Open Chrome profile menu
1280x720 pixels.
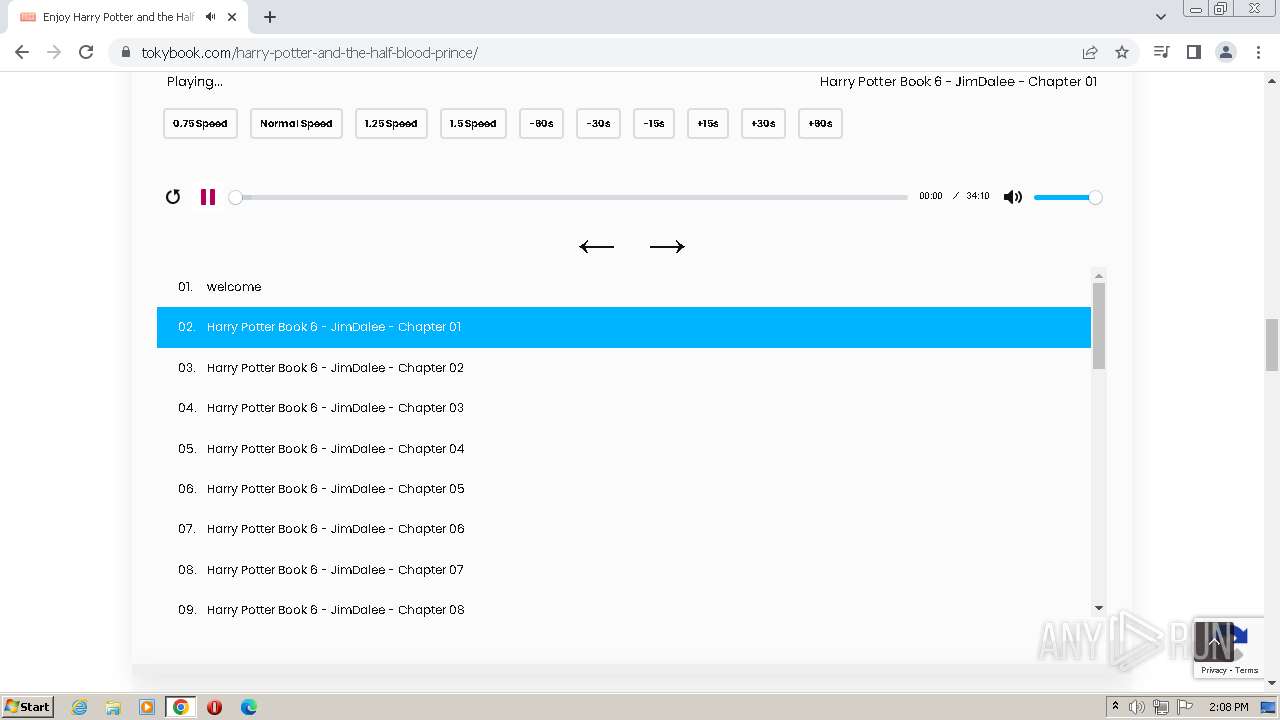[x=1226, y=52]
